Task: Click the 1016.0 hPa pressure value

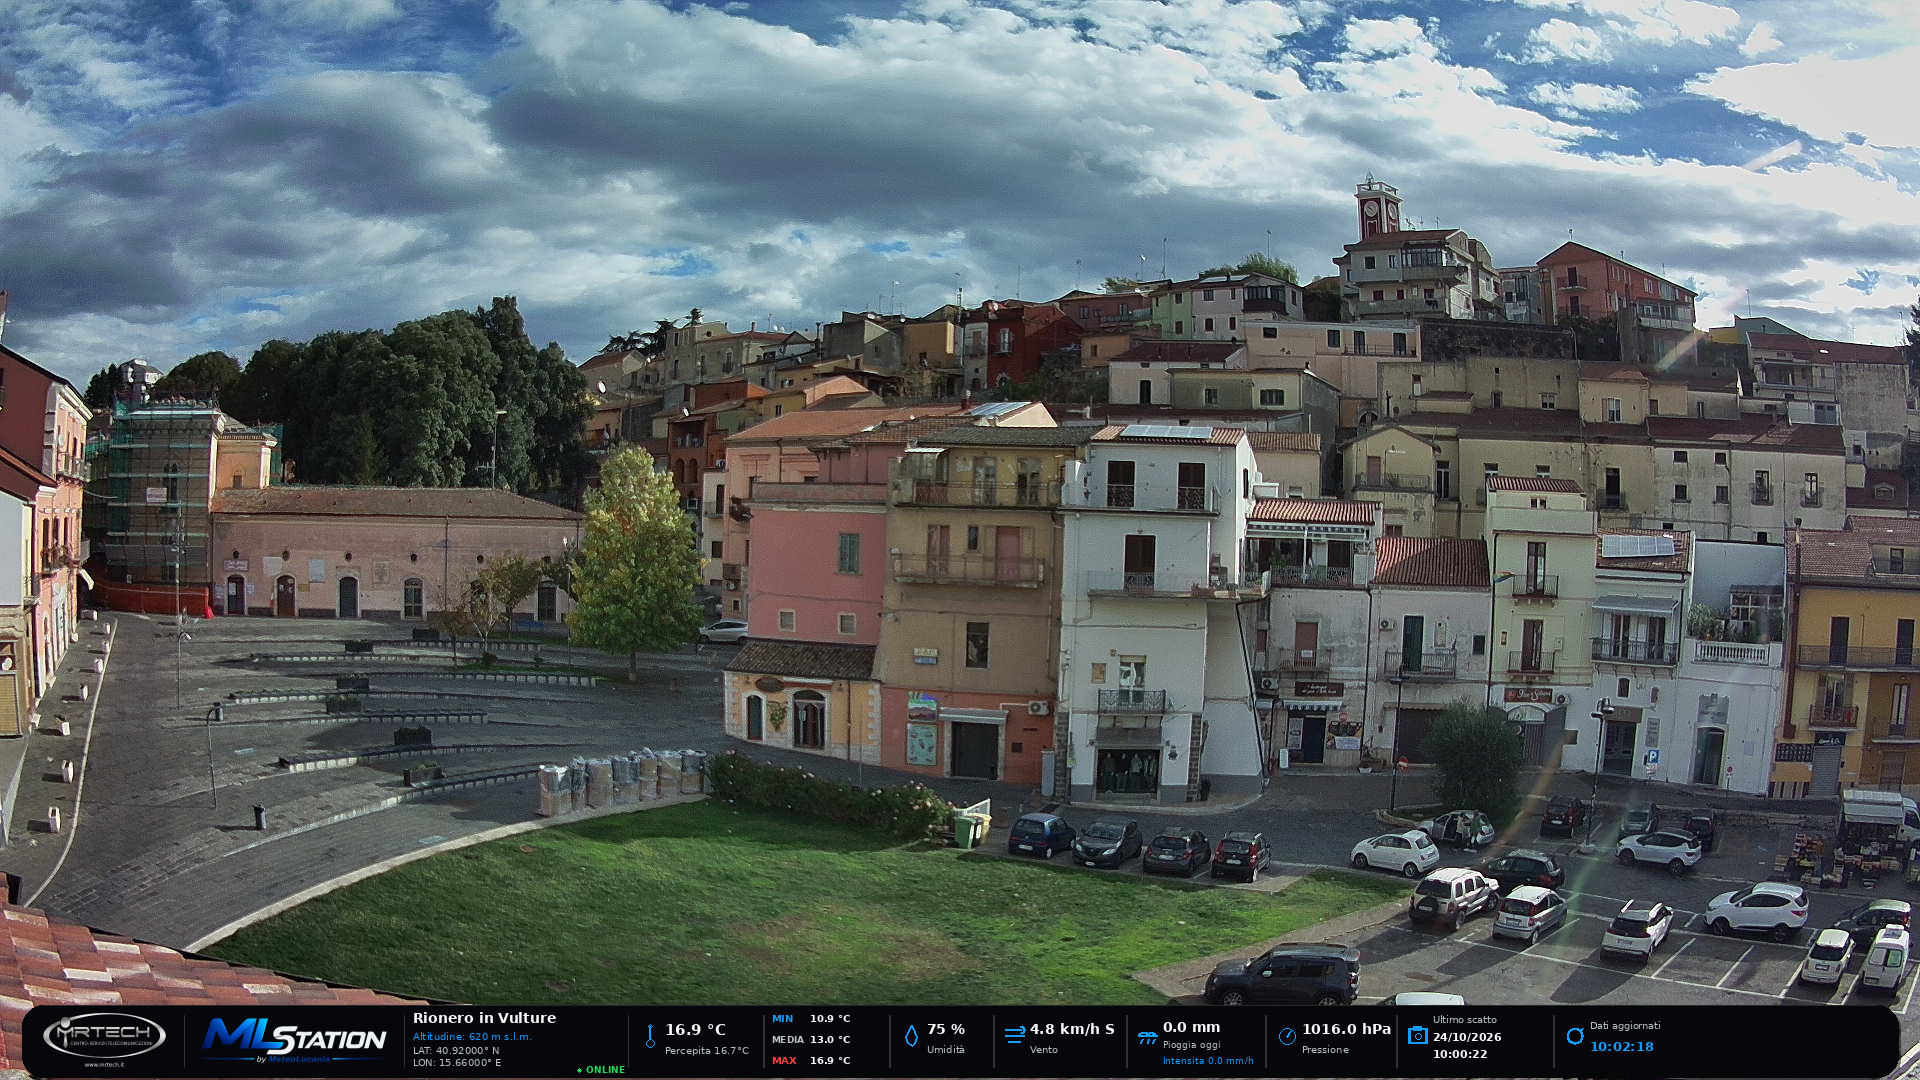Action: pos(1346,1029)
